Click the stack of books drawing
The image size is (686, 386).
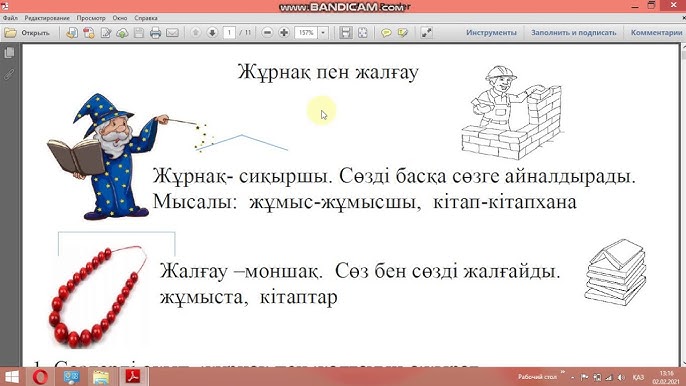[x=616, y=272]
